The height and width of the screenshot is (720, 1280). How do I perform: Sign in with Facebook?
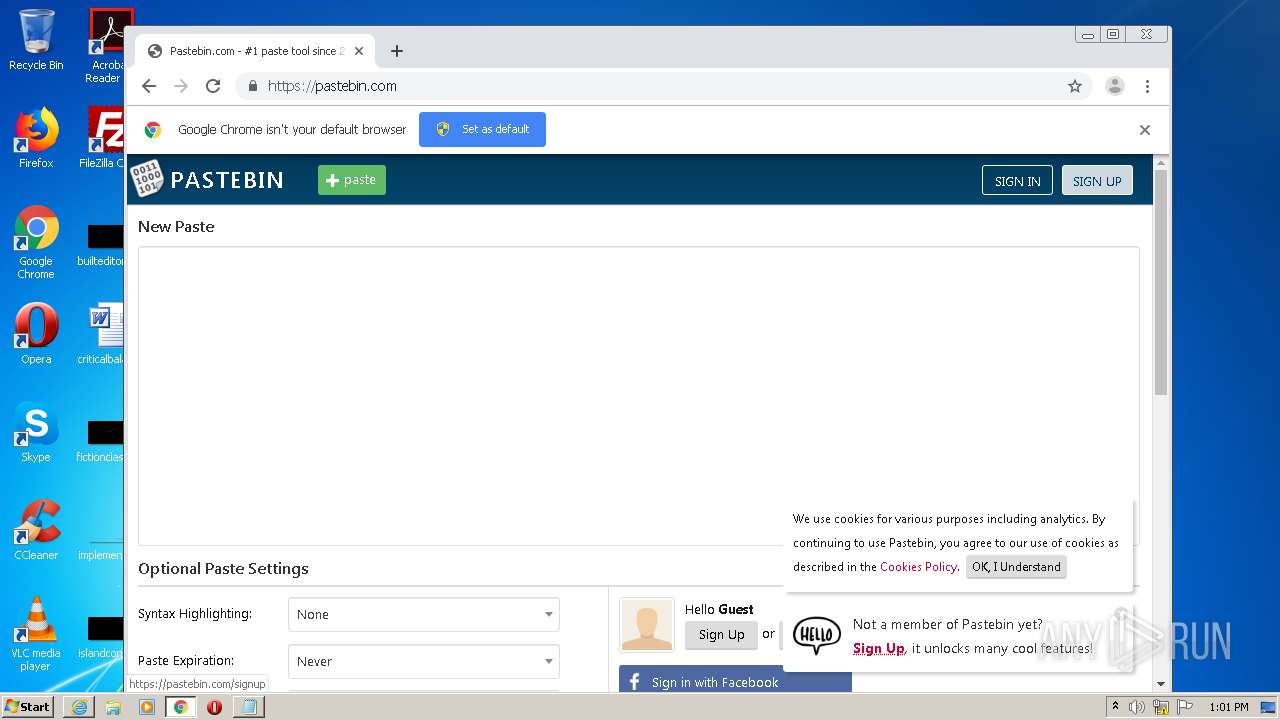pyautogui.click(x=735, y=682)
